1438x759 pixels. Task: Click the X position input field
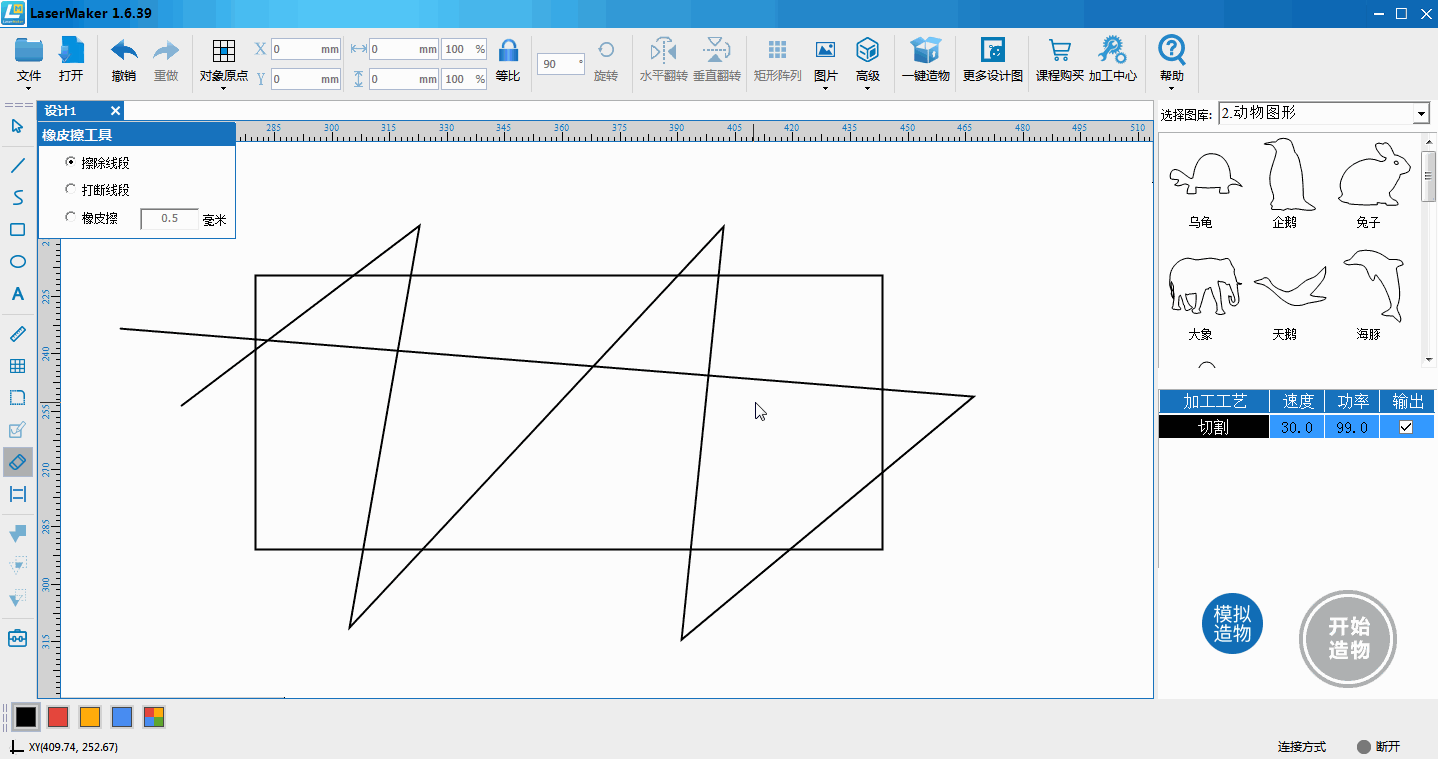[306, 49]
